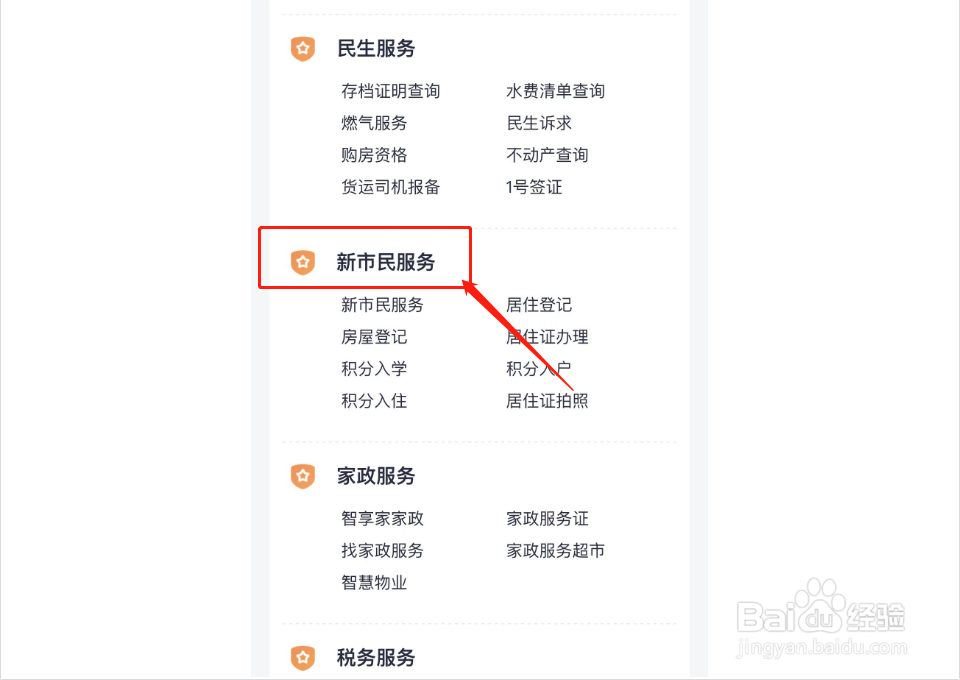
Task: Select 智慧物业 link
Action: point(374,583)
